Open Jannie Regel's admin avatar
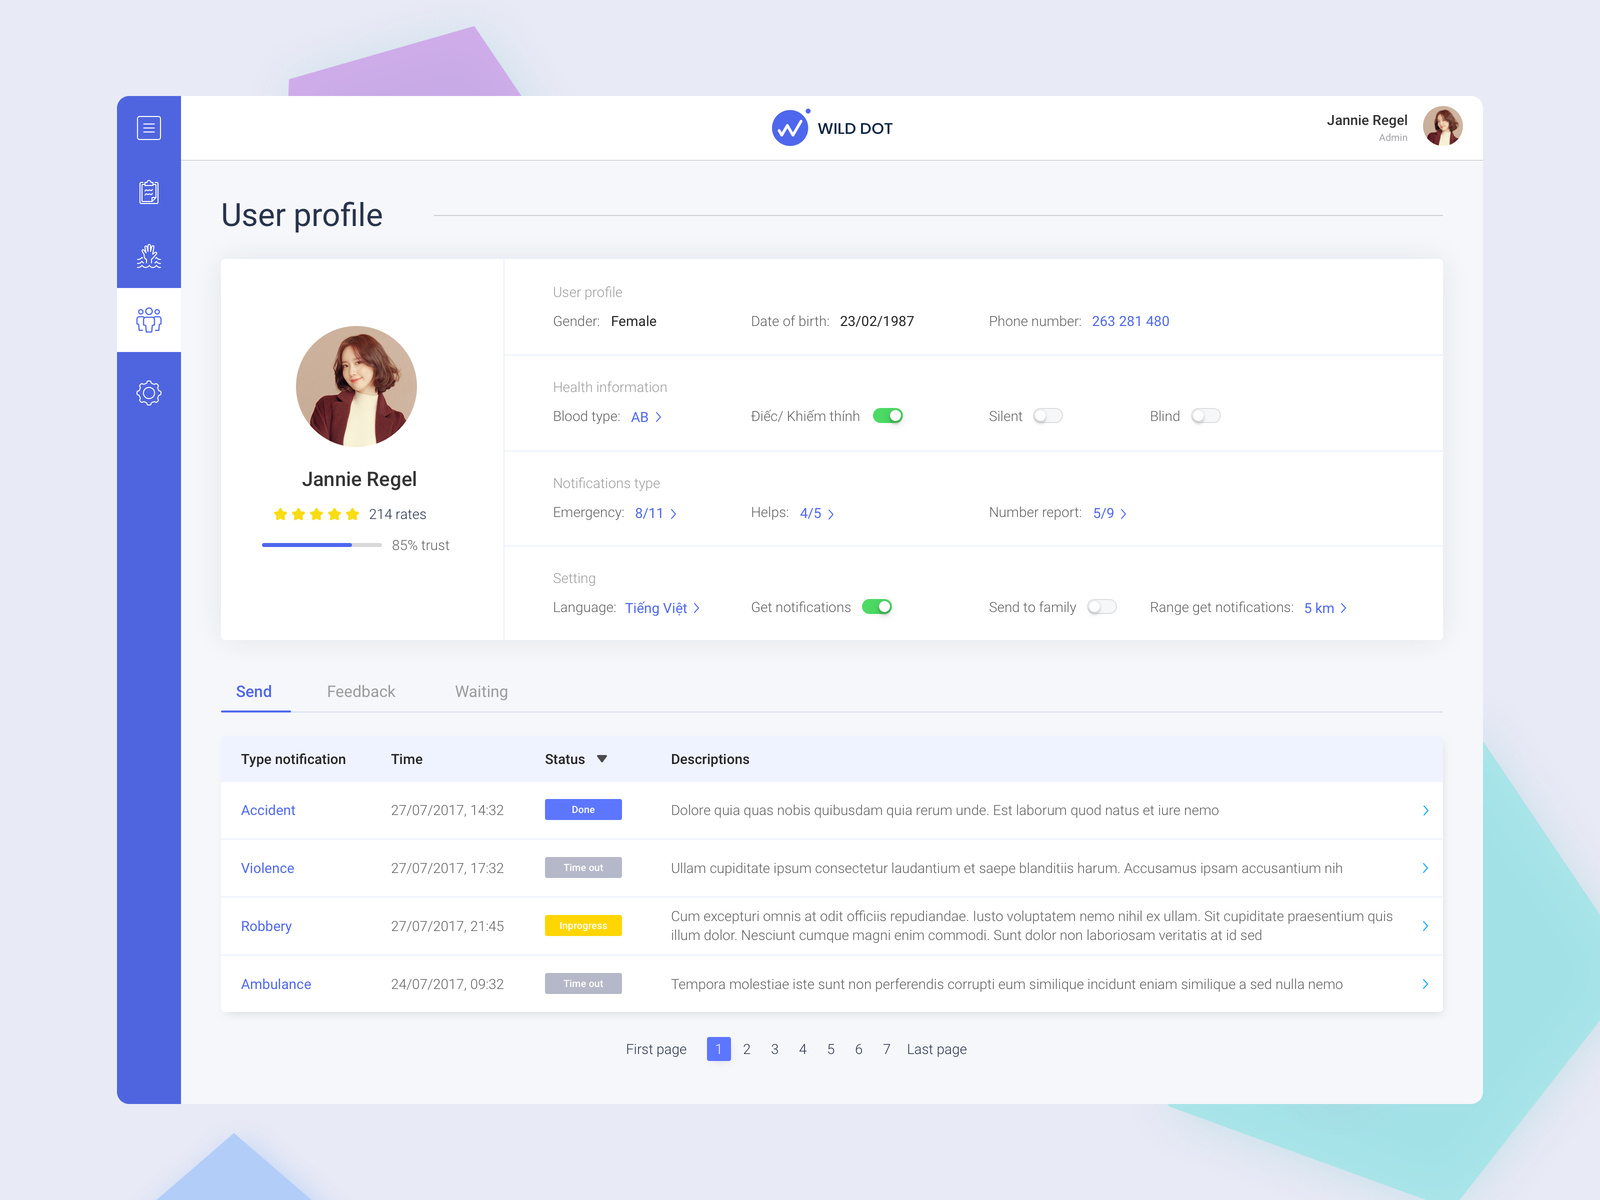The image size is (1600, 1200). pos(1443,127)
